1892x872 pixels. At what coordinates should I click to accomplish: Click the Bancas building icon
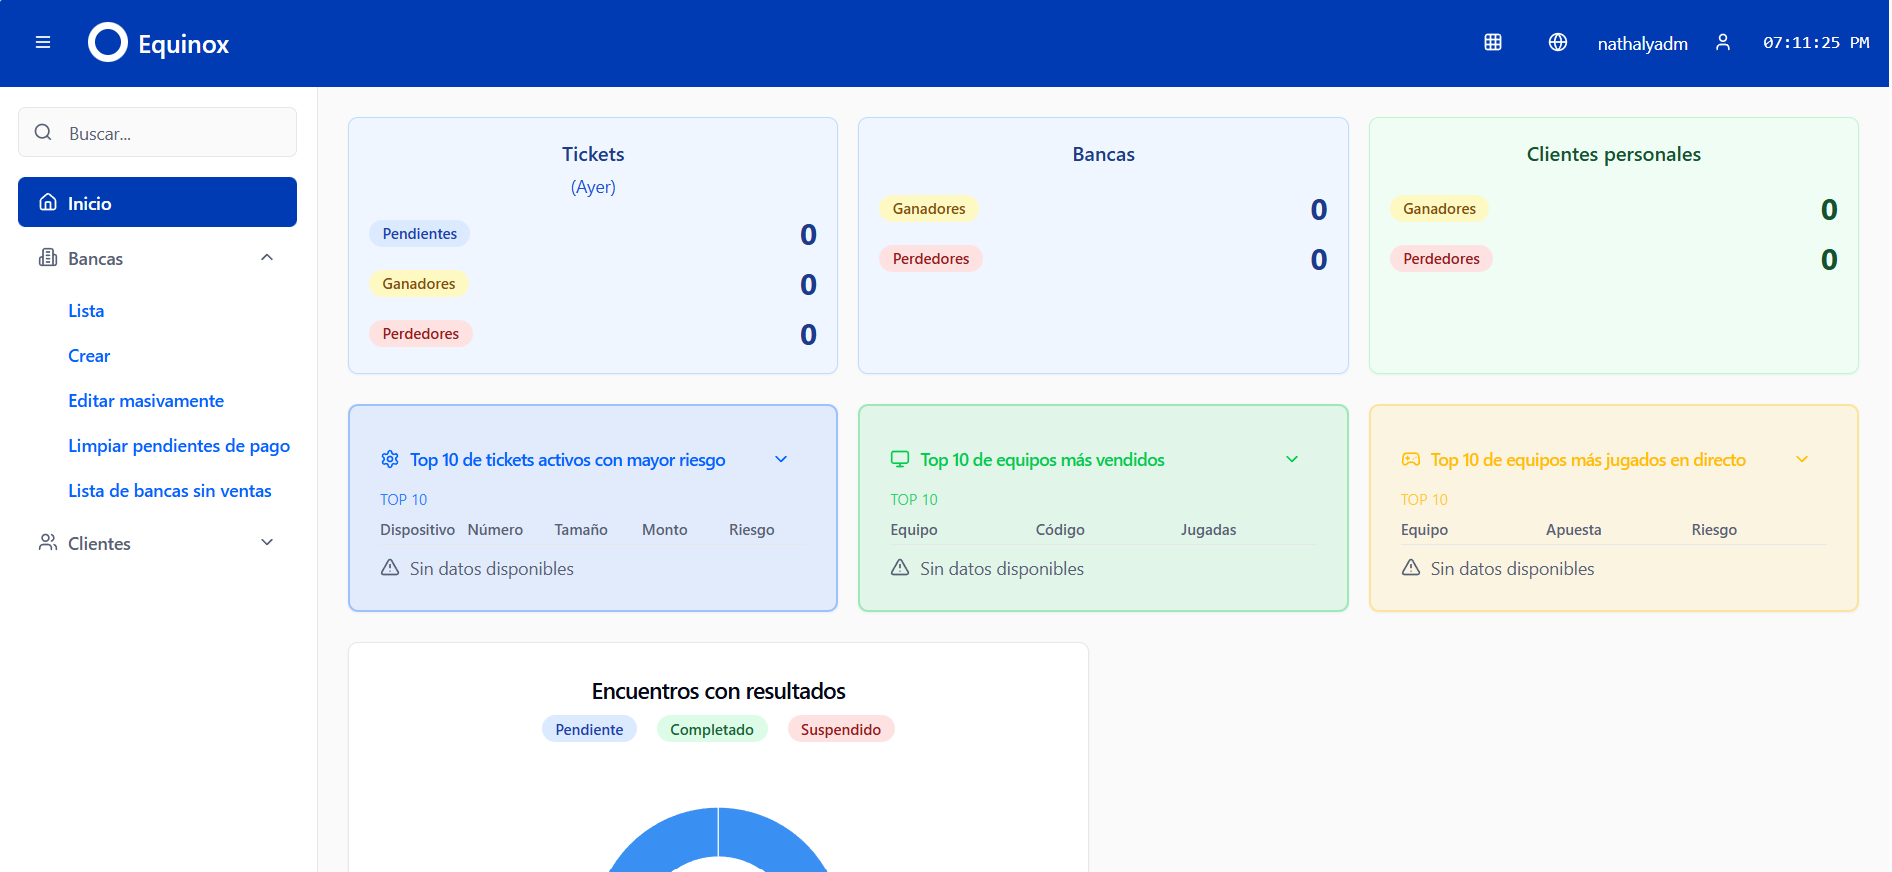click(48, 257)
